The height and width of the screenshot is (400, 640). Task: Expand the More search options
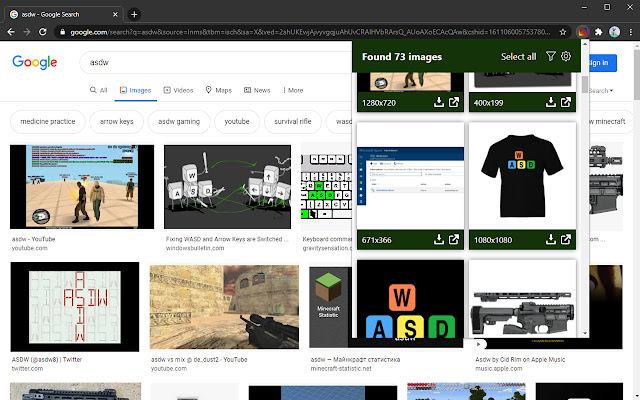tap(293, 90)
